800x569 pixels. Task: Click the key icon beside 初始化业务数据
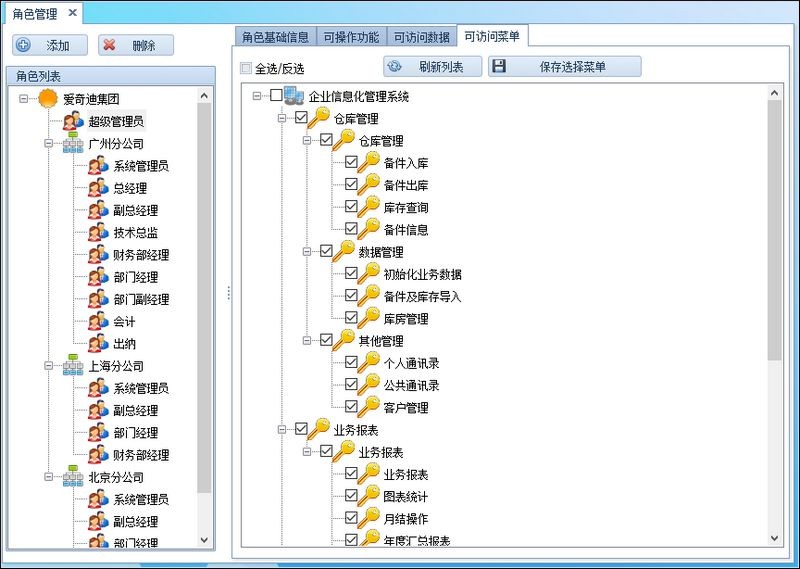coord(369,274)
